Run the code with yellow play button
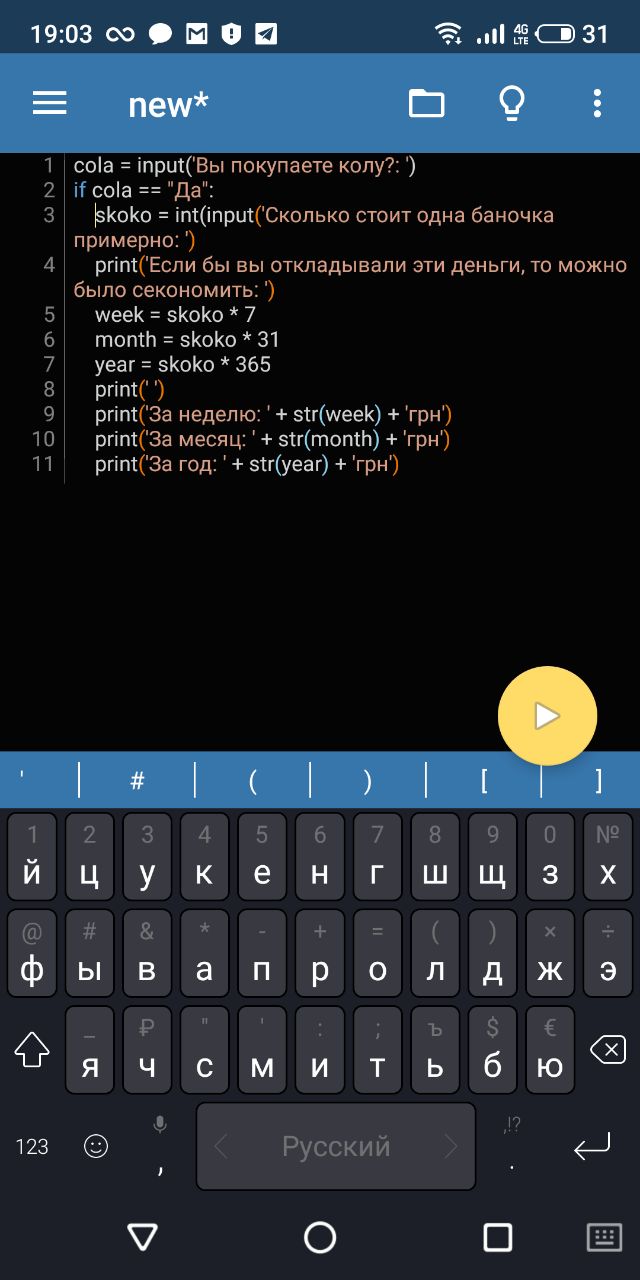 (x=547, y=715)
